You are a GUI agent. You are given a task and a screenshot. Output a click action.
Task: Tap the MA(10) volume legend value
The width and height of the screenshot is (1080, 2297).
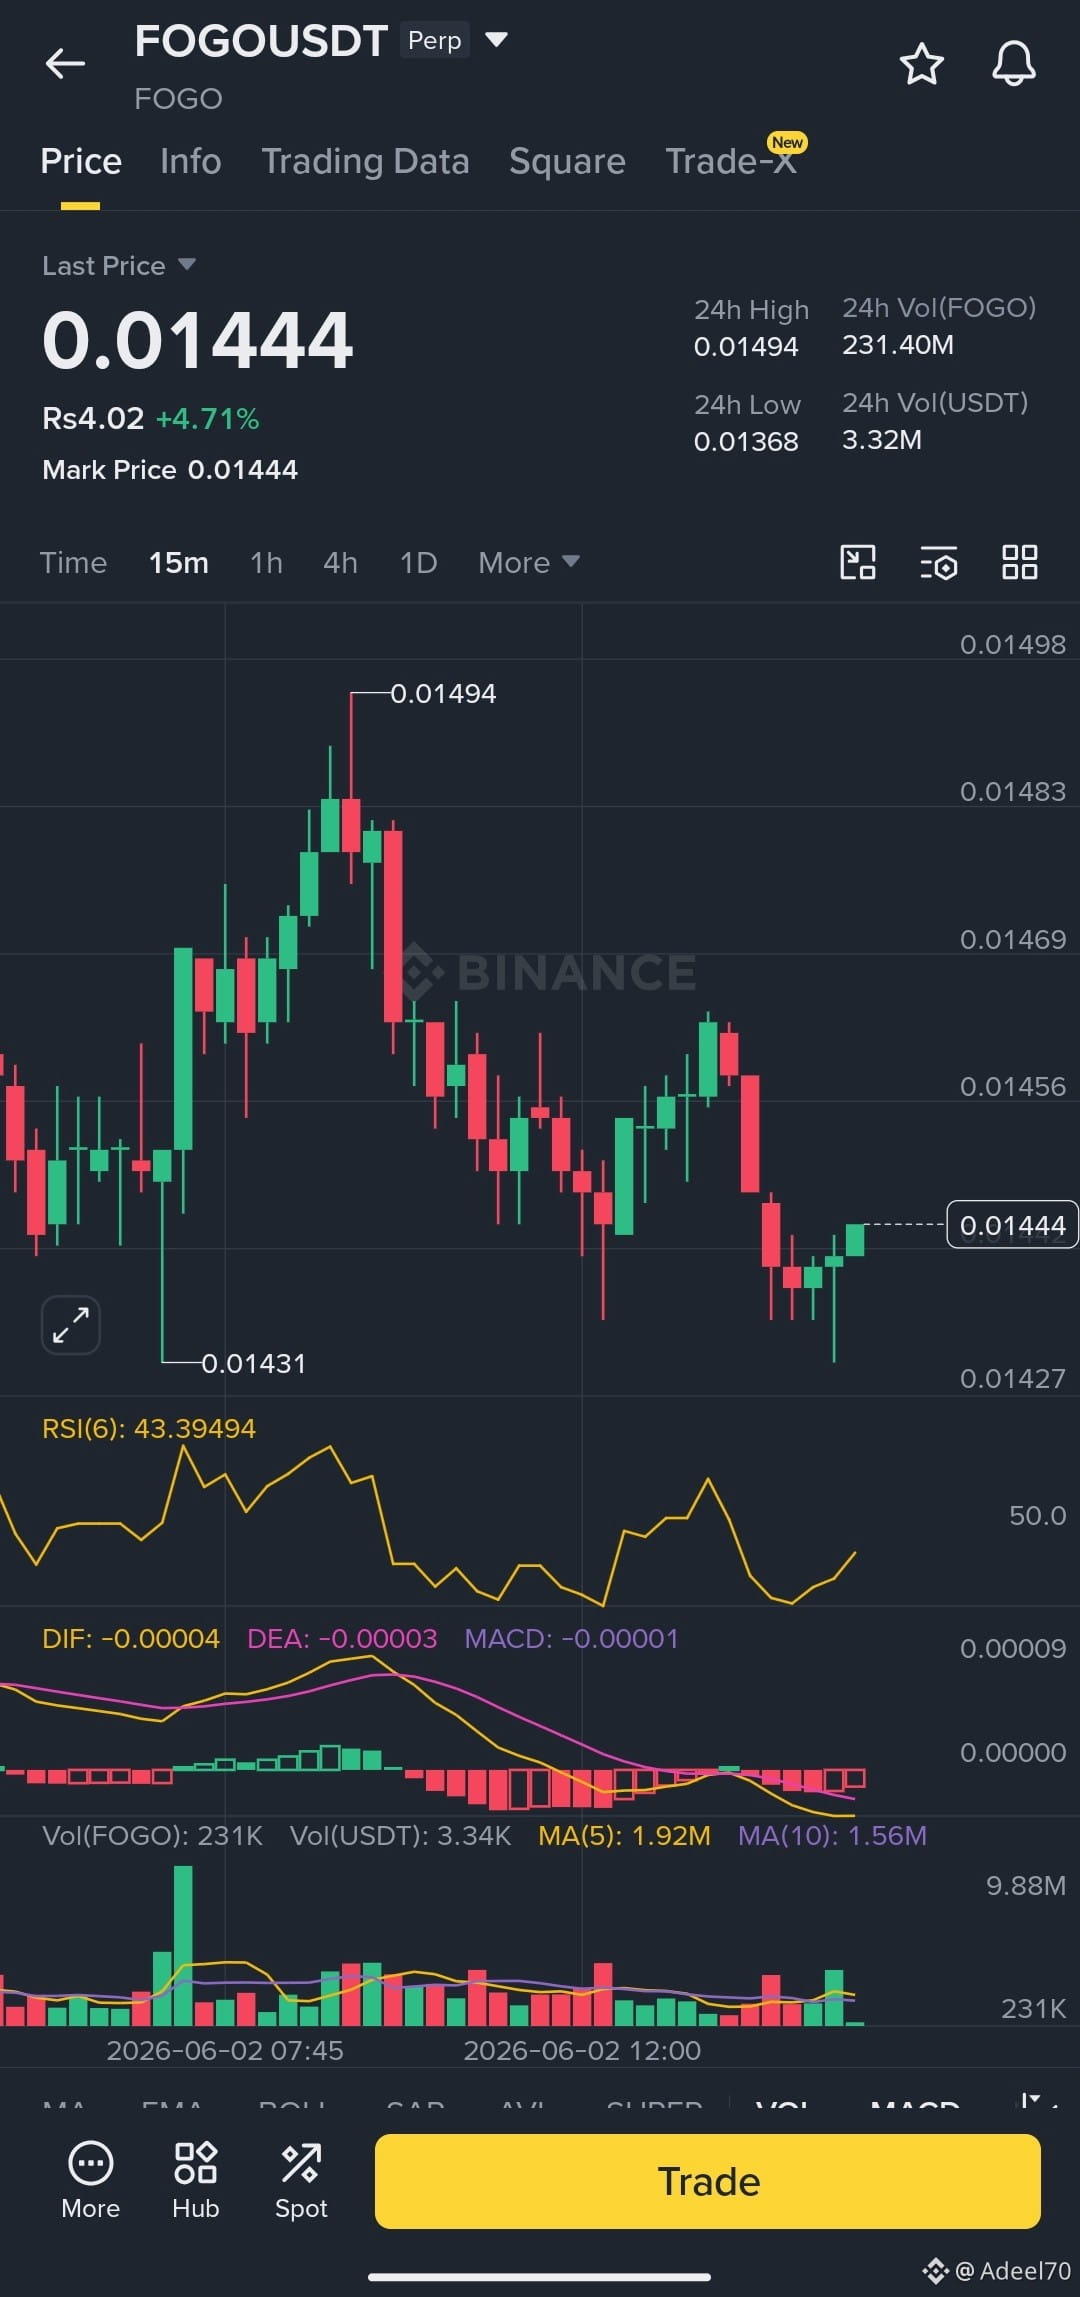pyautogui.click(x=832, y=1836)
